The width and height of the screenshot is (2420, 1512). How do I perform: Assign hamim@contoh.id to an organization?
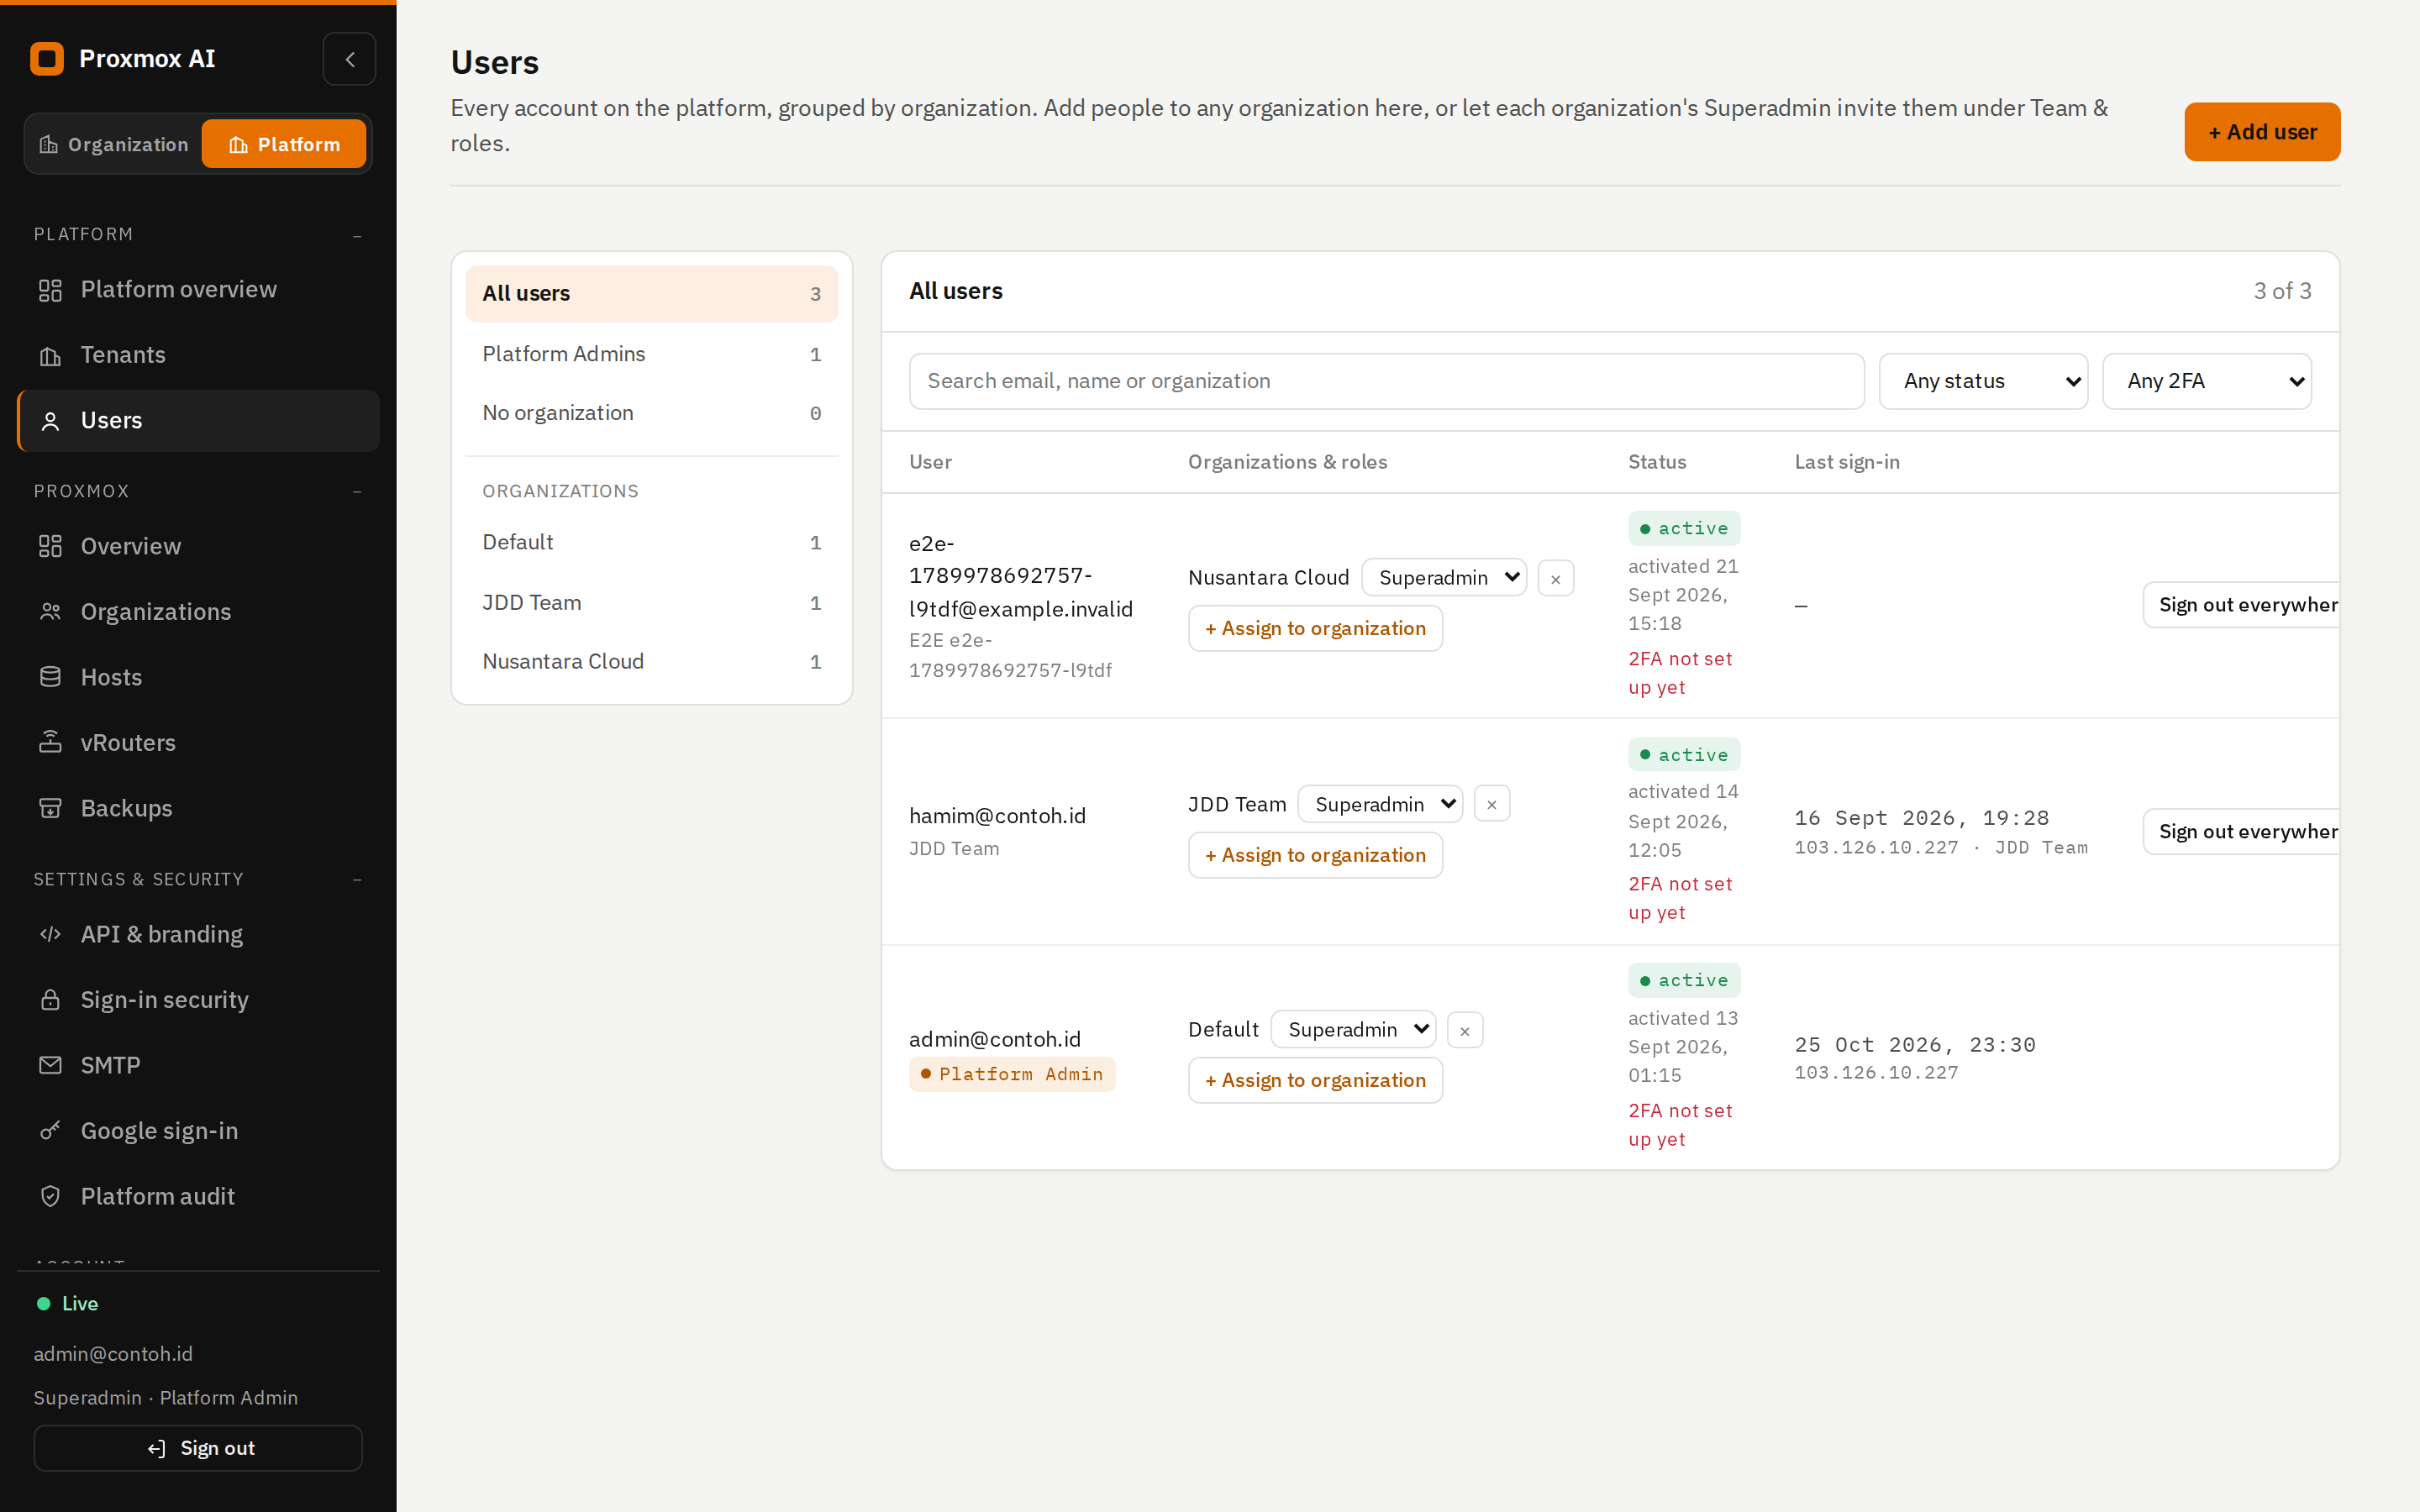[1315, 855]
